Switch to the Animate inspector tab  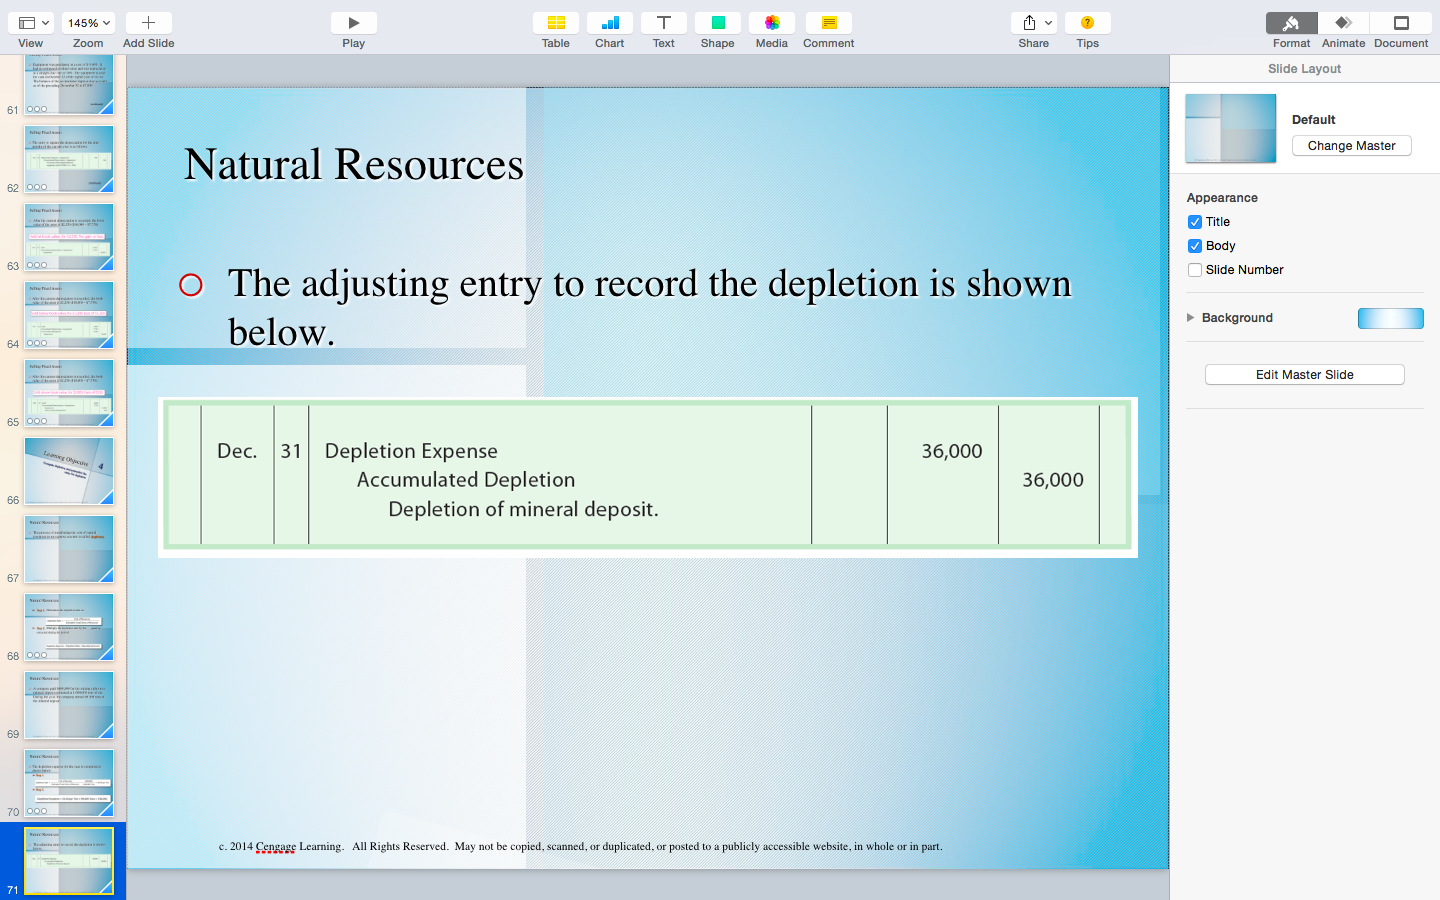point(1344,23)
